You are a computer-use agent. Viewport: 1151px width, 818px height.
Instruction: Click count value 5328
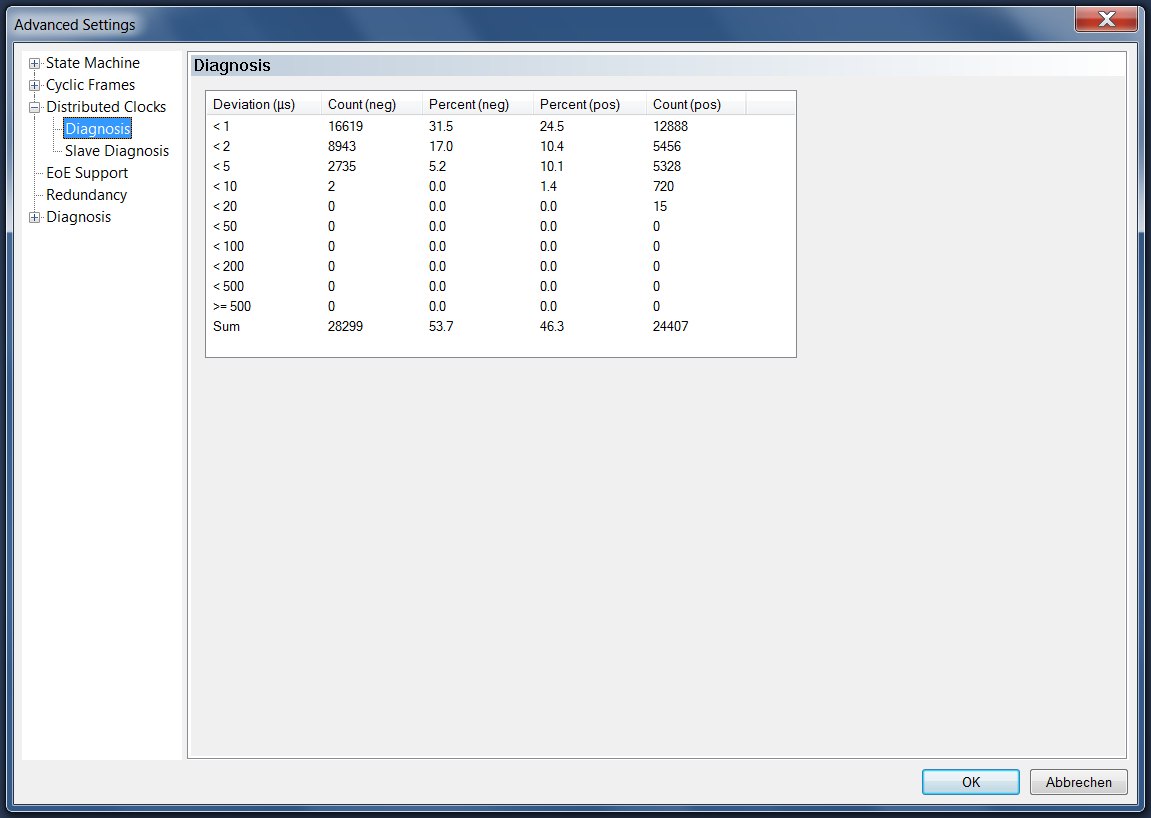pos(667,166)
